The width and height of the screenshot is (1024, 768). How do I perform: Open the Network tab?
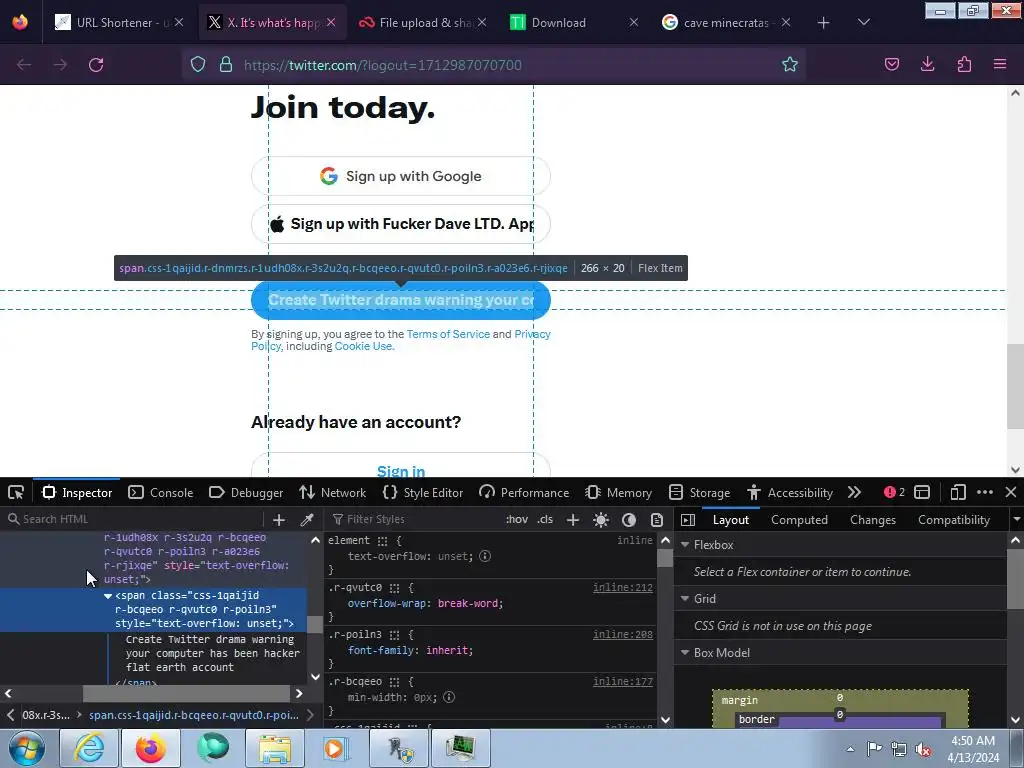point(332,492)
